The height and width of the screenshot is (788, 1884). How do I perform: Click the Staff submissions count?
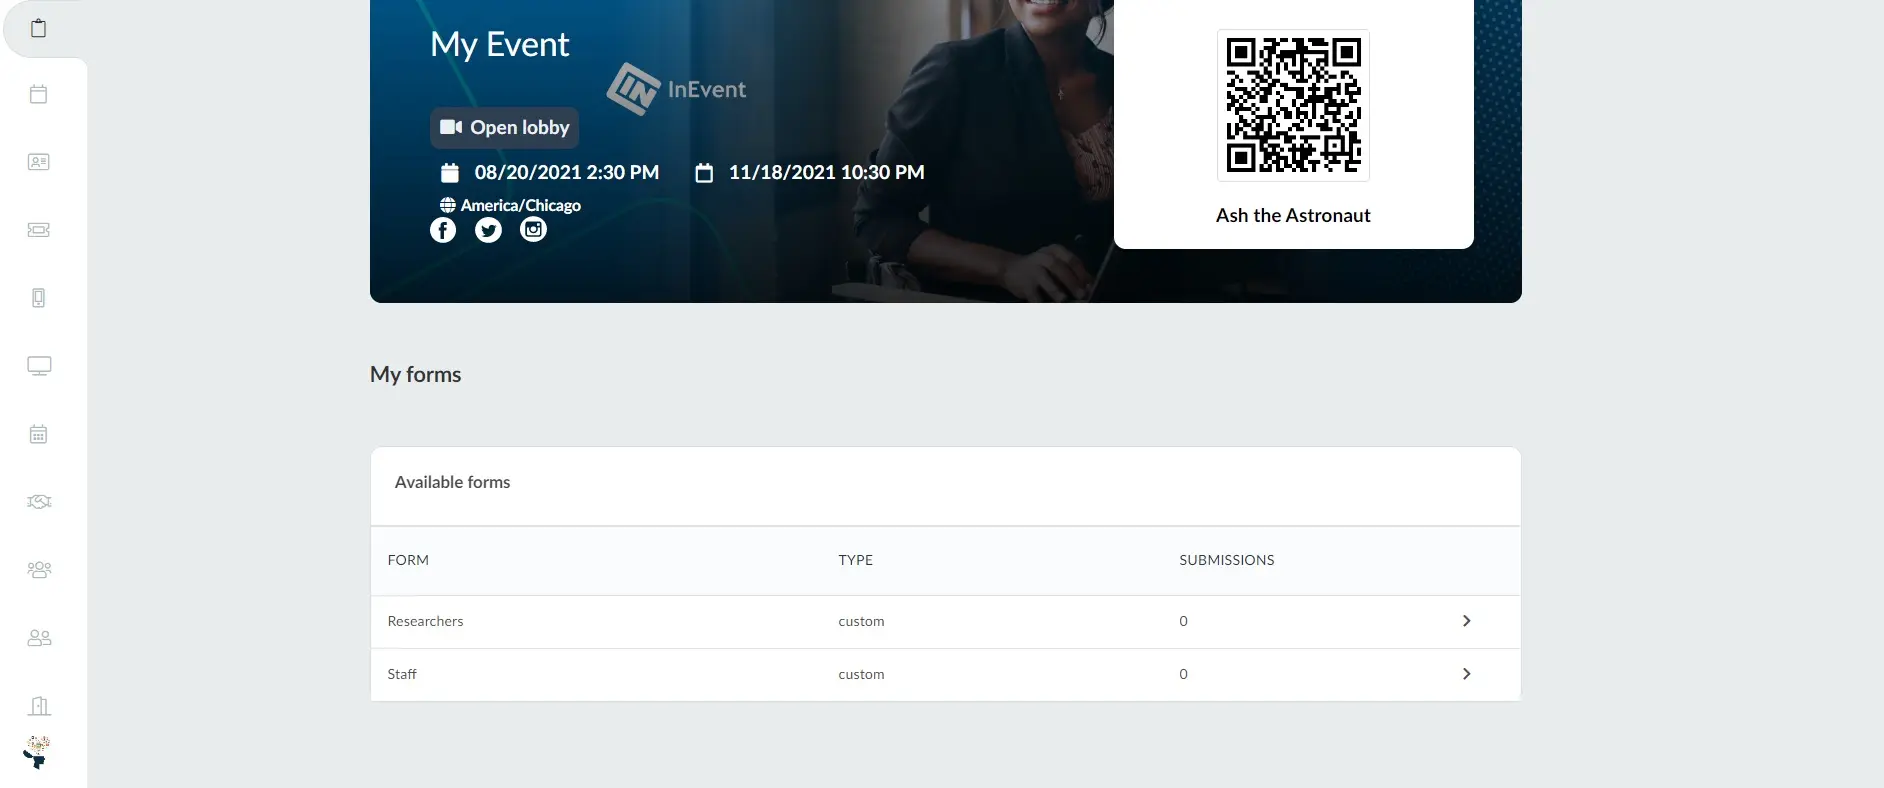point(1183,674)
